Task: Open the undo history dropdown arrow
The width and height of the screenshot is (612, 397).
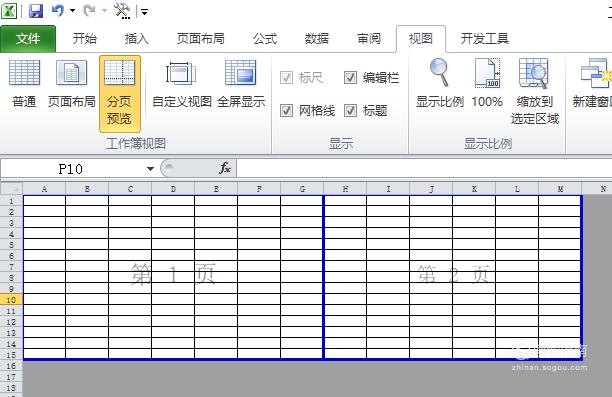Action: pos(73,11)
